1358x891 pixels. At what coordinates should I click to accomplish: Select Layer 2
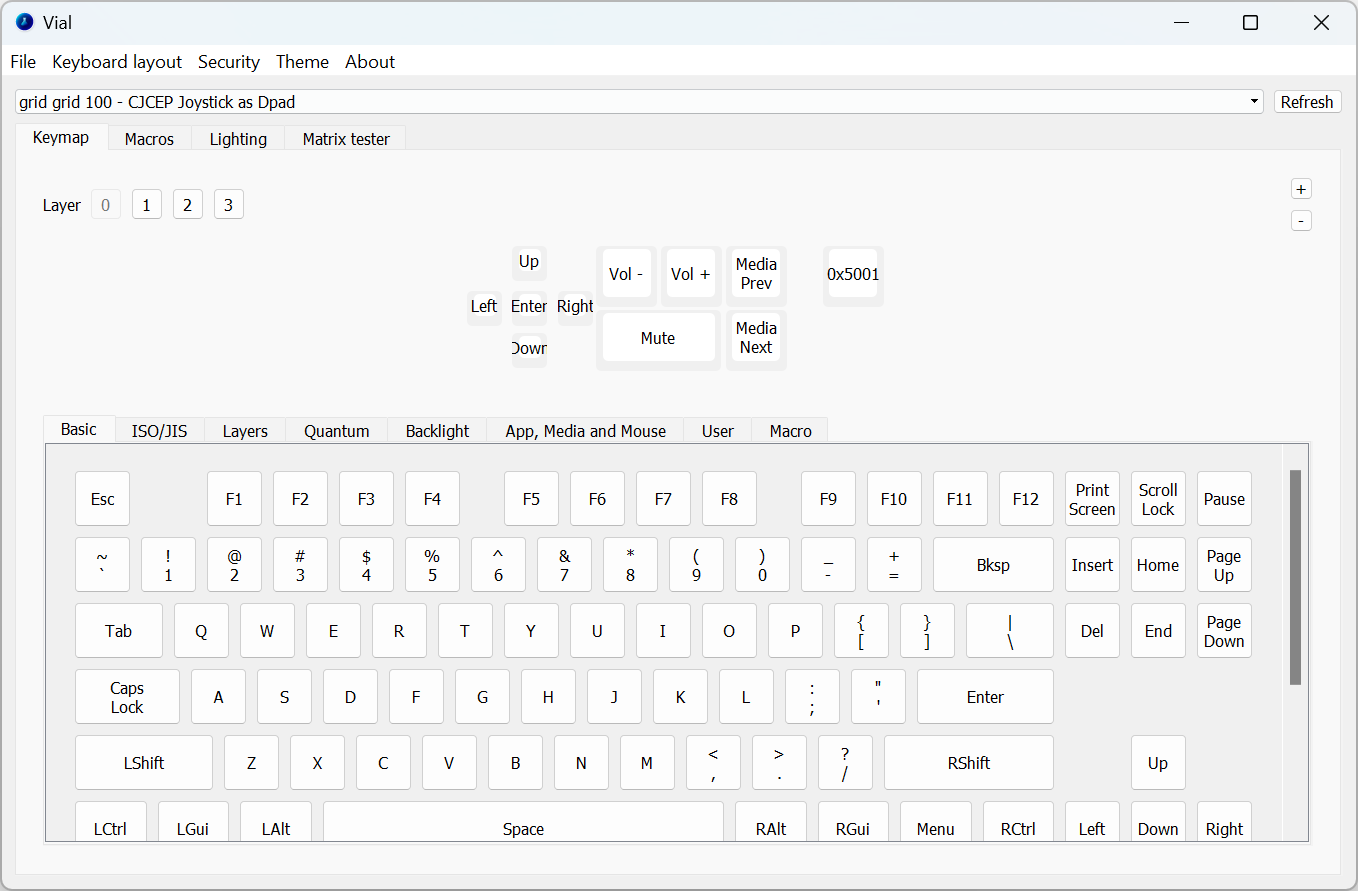(188, 205)
